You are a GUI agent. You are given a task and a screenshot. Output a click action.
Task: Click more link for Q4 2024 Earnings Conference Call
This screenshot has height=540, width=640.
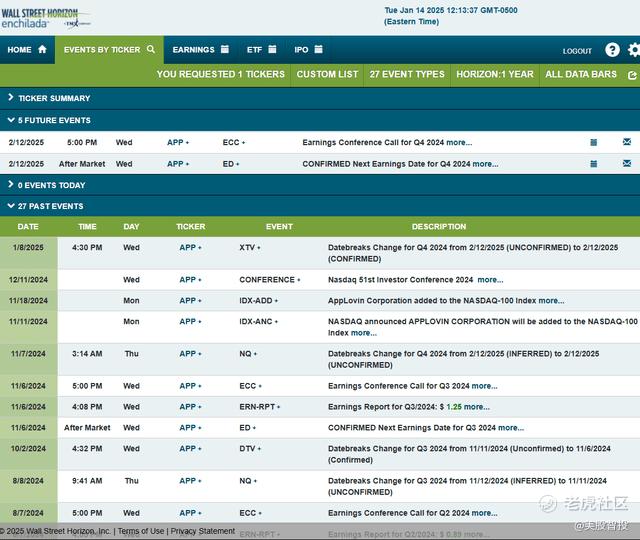[x=459, y=142]
